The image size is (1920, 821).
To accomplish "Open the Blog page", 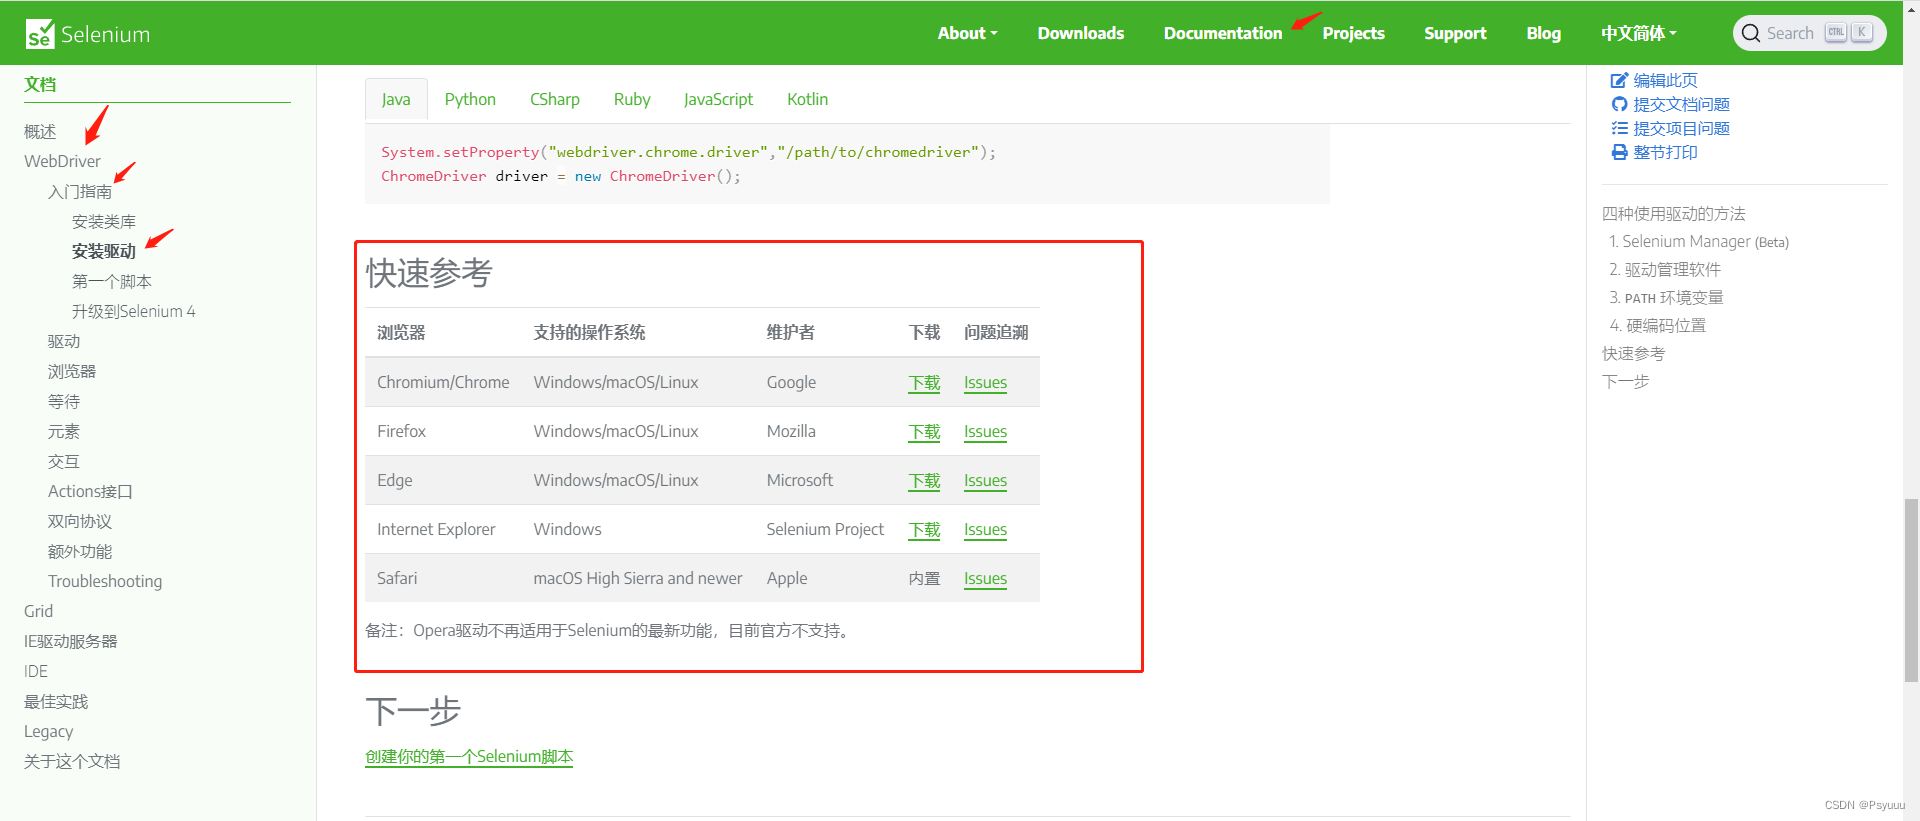I will 1543,33.
